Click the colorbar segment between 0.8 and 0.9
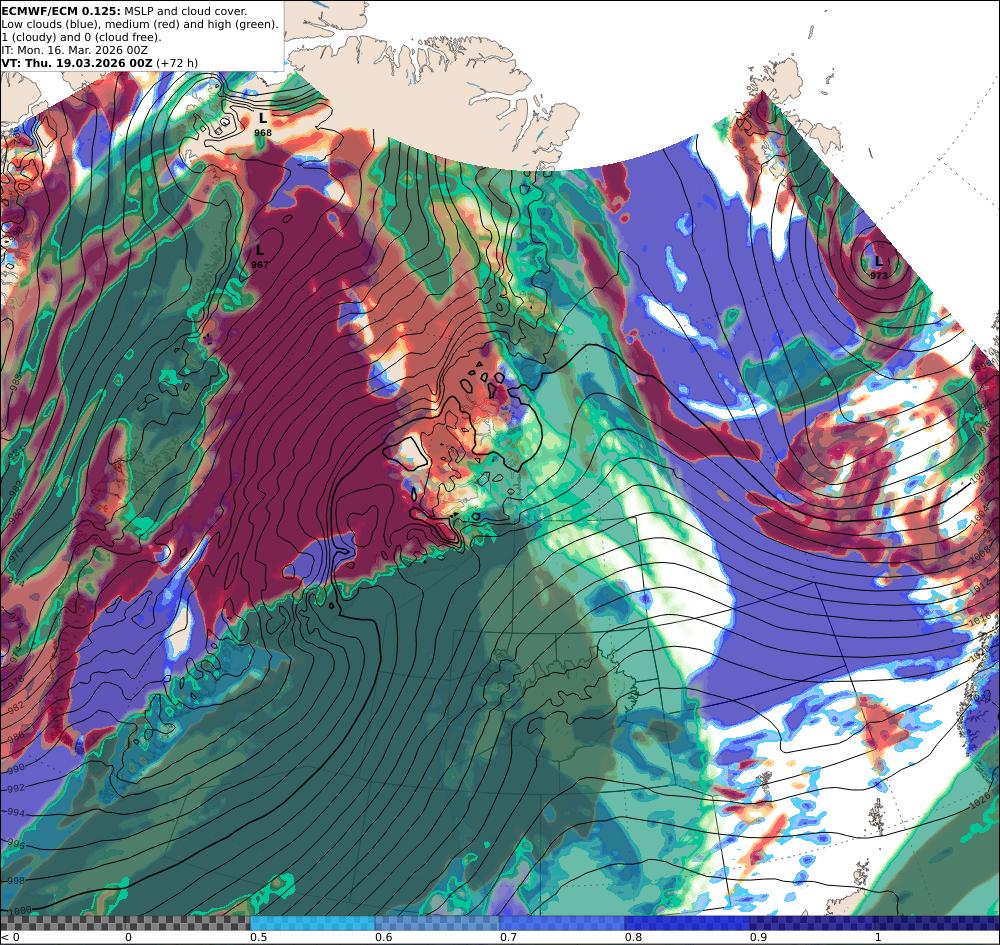The width and height of the screenshot is (1000, 945). click(x=688, y=923)
